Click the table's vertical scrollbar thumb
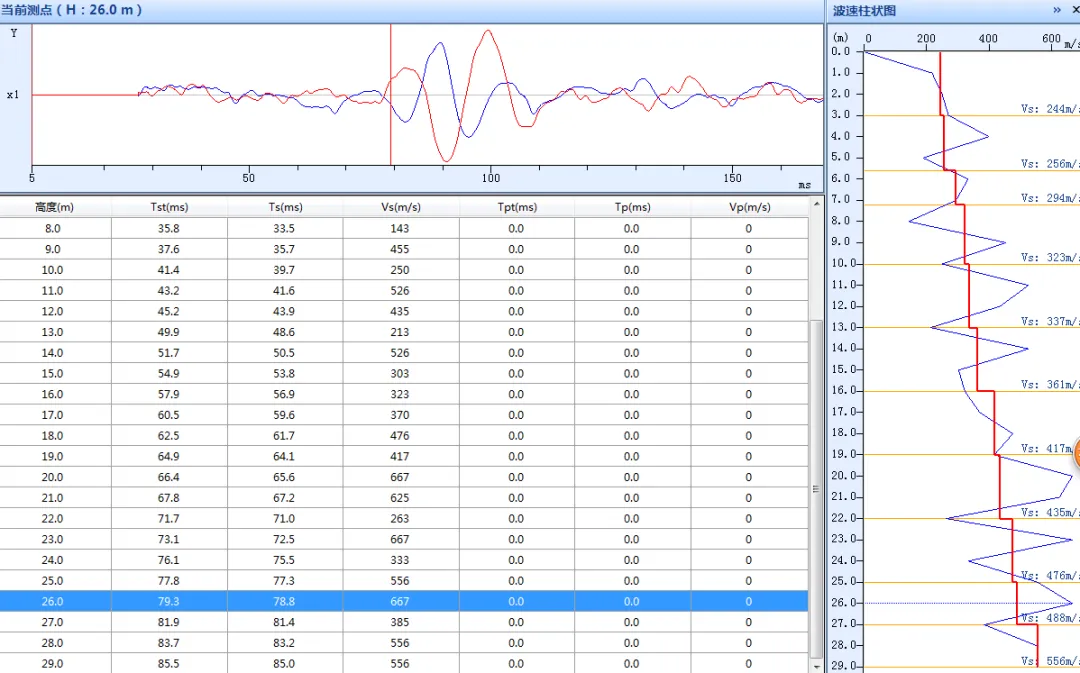1080x673 pixels. [815, 490]
